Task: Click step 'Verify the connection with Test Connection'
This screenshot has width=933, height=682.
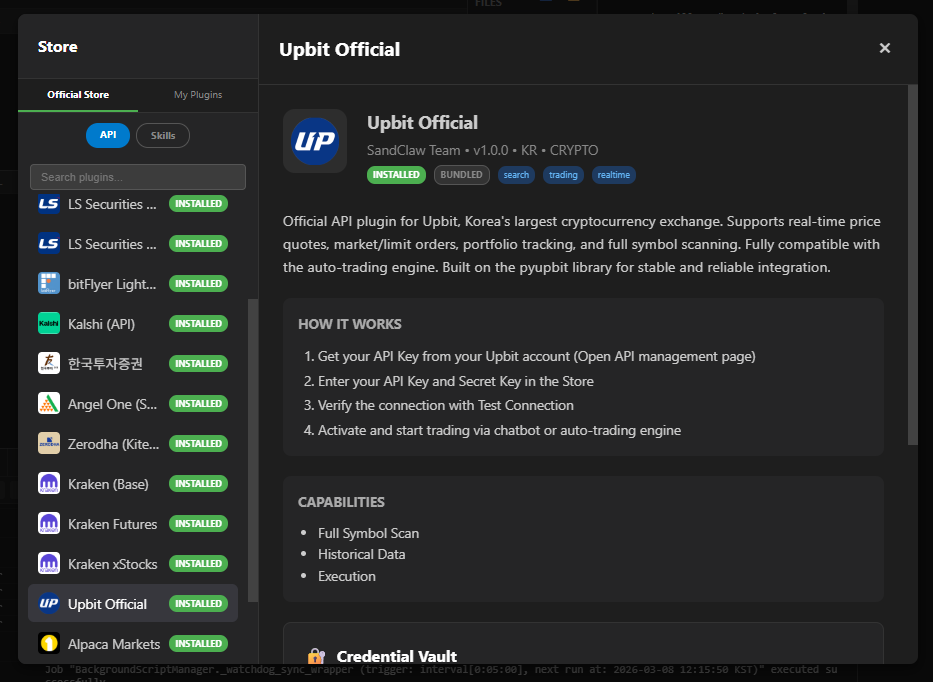Action: [446, 405]
